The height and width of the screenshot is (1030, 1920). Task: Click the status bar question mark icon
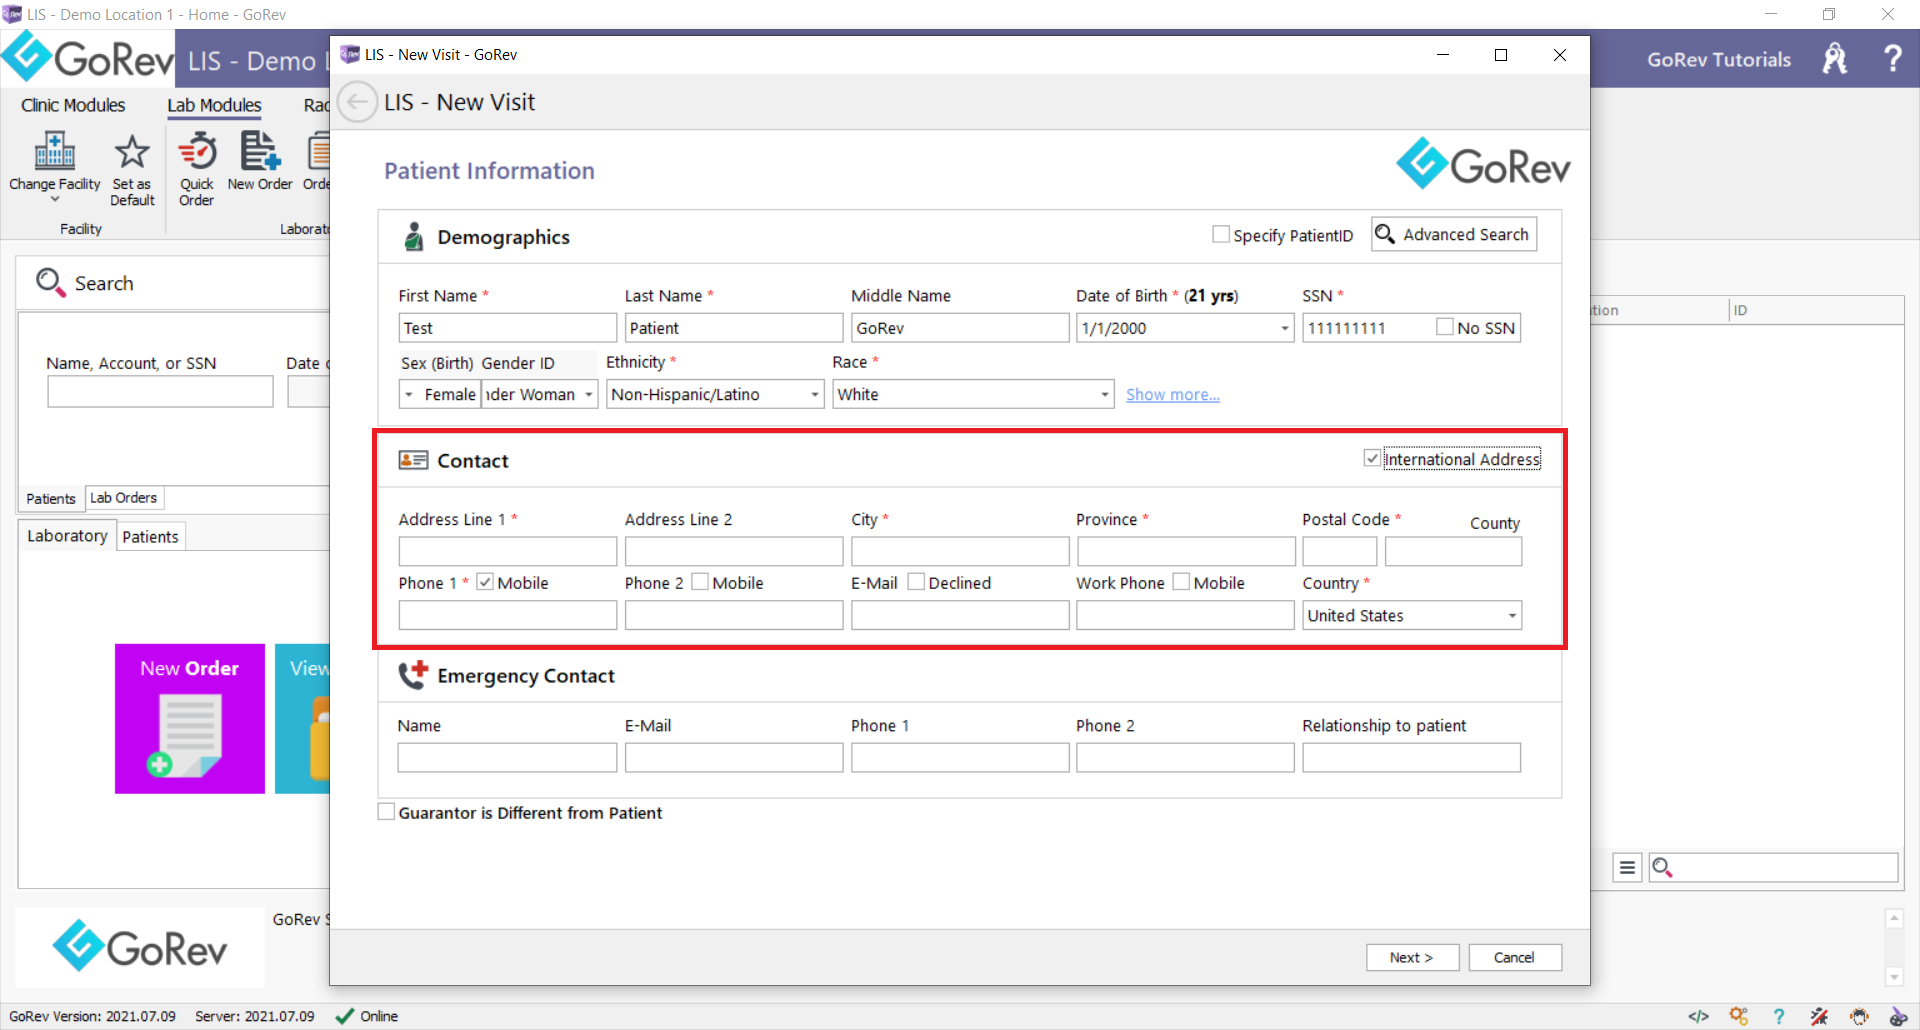click(1779, 1016)
